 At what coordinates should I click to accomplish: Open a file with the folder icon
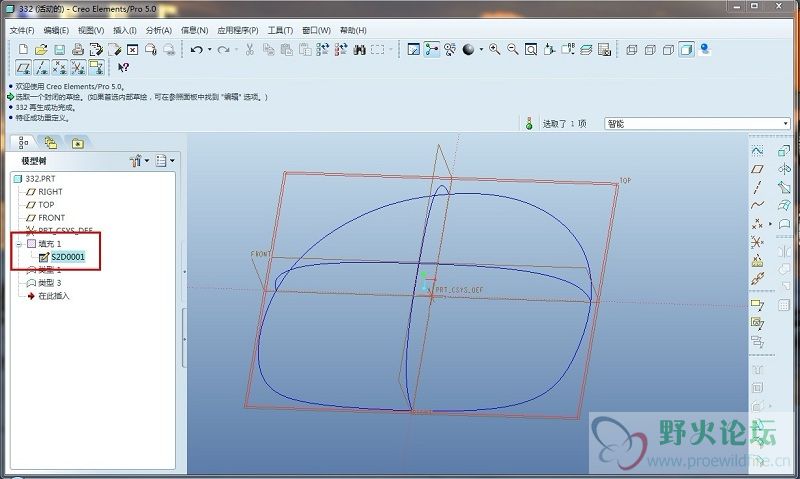[41, 49]
